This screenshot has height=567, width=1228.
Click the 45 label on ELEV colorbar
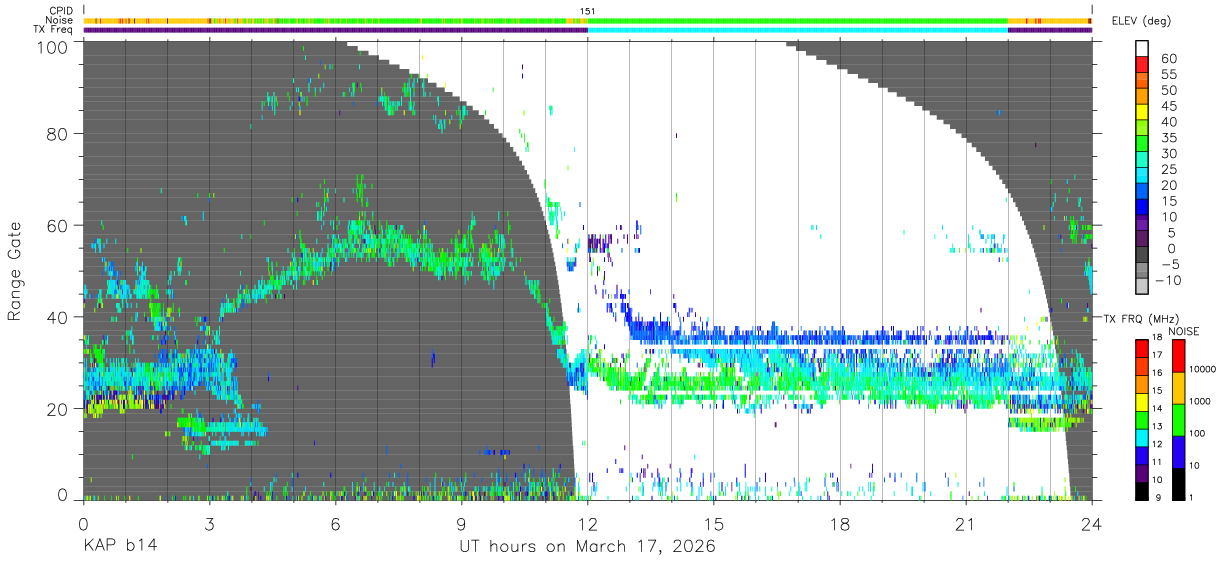click(1167, 106)
